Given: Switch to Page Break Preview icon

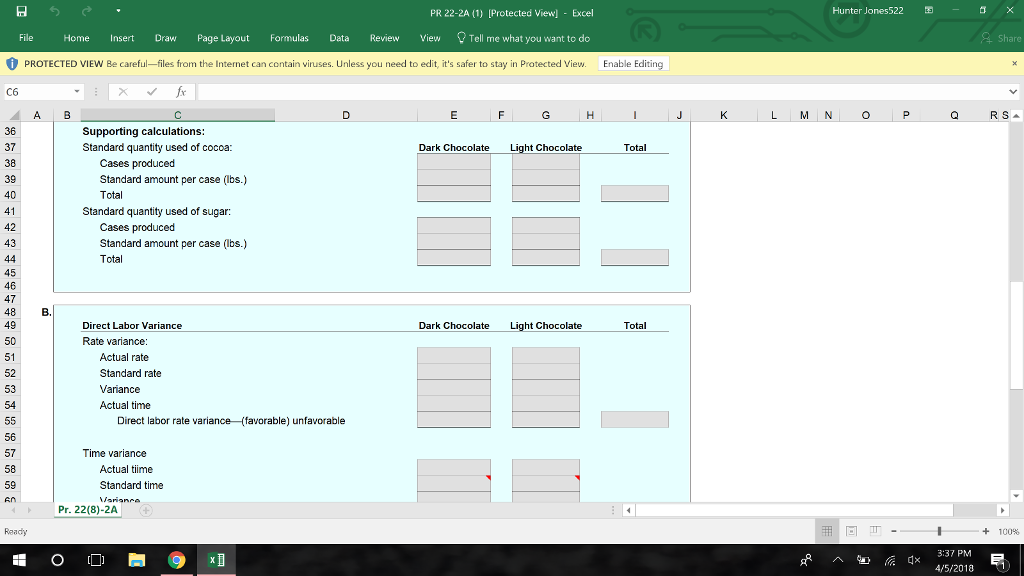Looking at the screenshot, I should tap(875, 531).
